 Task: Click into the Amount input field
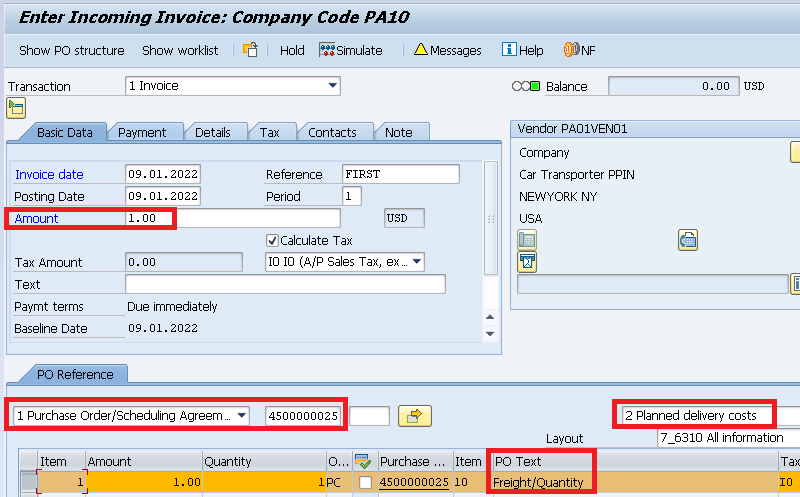[232, 218]
